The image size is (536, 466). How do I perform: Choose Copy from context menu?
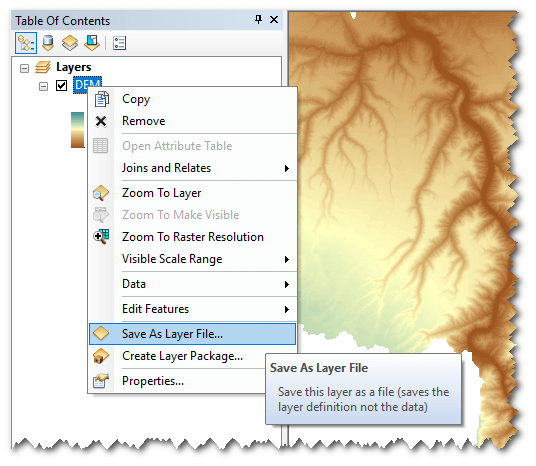coord(192,99)
